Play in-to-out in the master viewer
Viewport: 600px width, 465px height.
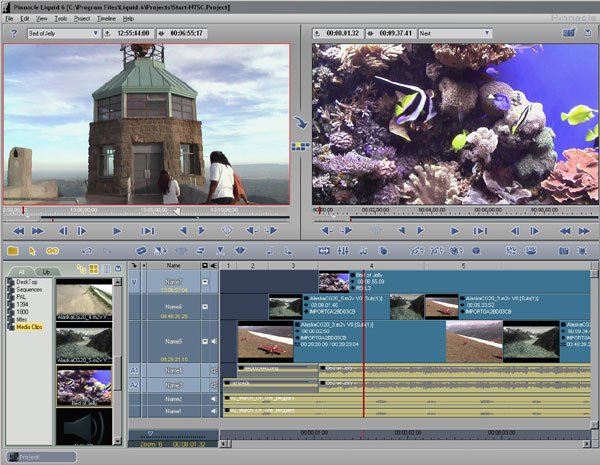click(480, 231)
